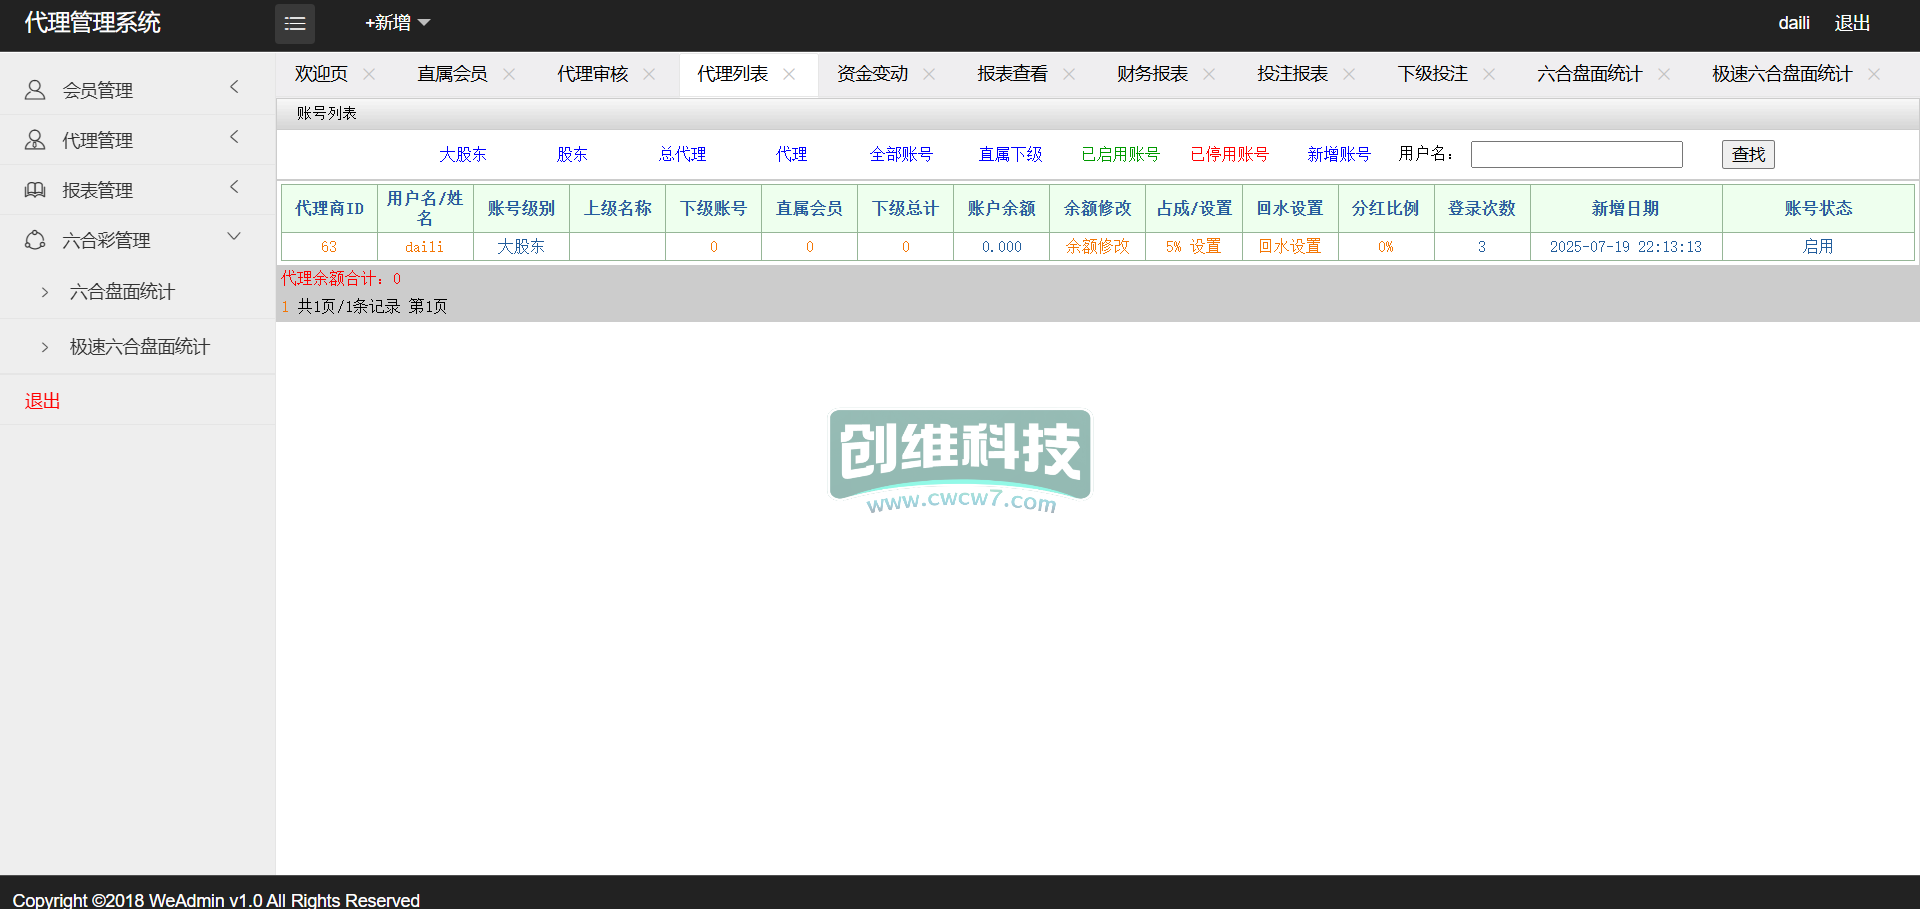Open 极速六合盘面统计 in the sidebar
1920x909 pixels.
coord(139,347)
